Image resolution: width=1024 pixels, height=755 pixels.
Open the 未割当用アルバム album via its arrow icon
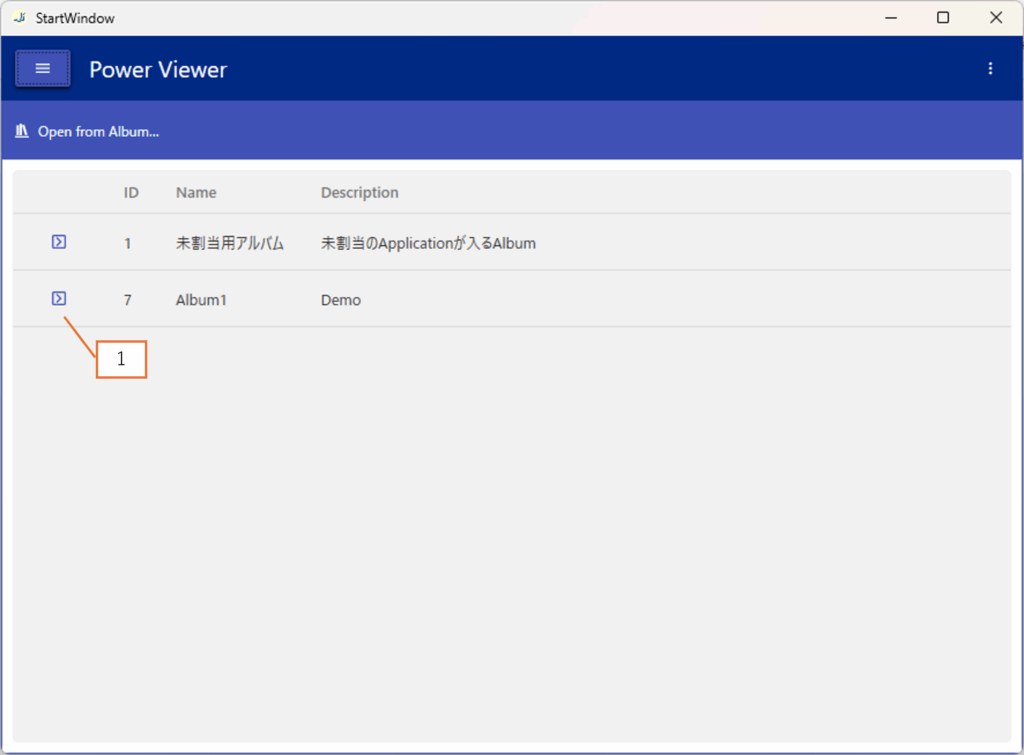click(x=59, y=242)
